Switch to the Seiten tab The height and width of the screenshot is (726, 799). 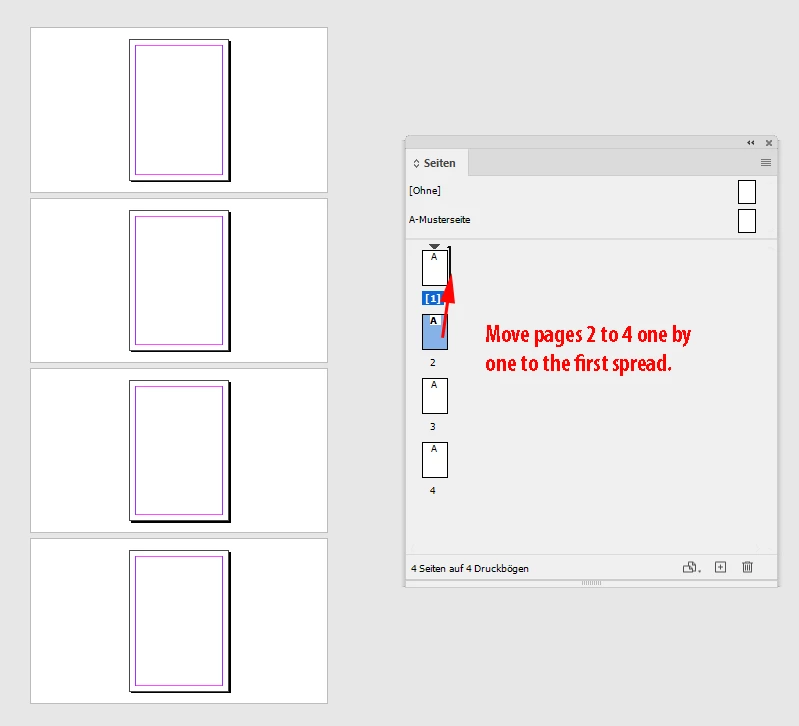point(439,163)
